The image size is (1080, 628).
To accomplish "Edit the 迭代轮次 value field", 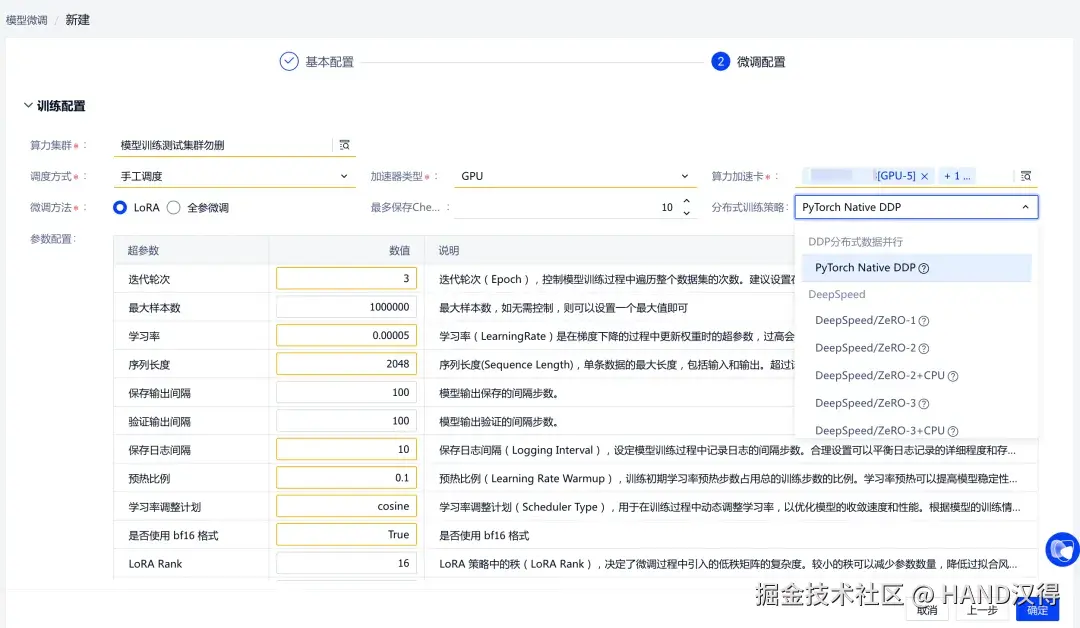I will pyautogui.click(x=346, y=278).
